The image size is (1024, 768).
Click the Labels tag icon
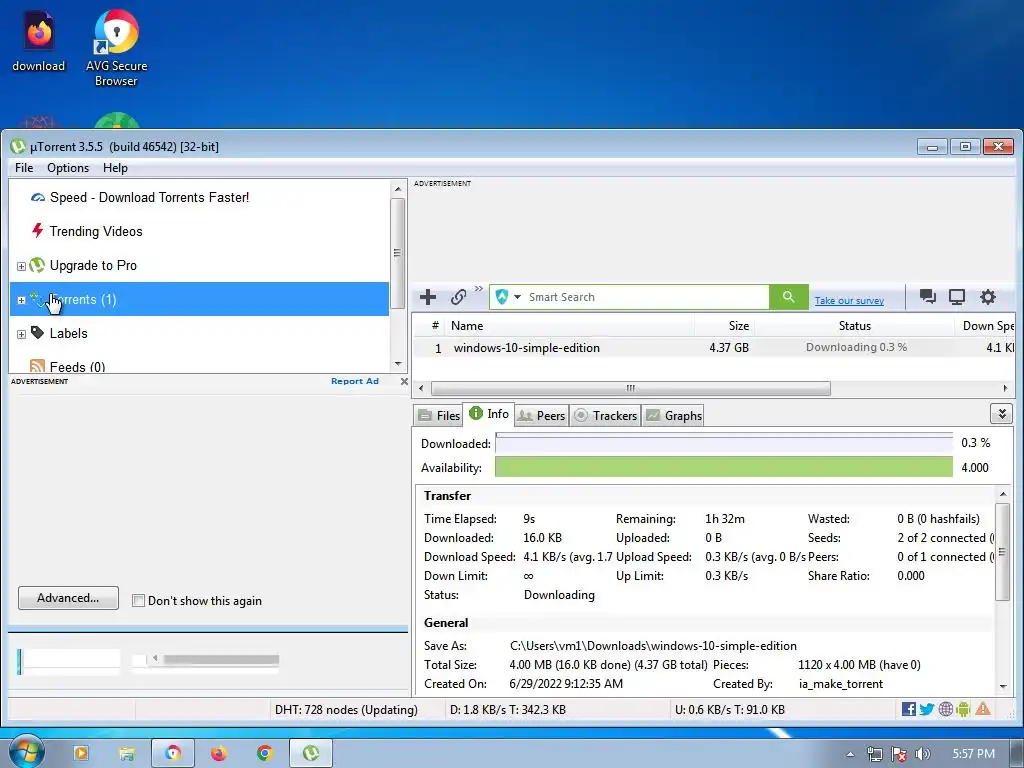37,332
